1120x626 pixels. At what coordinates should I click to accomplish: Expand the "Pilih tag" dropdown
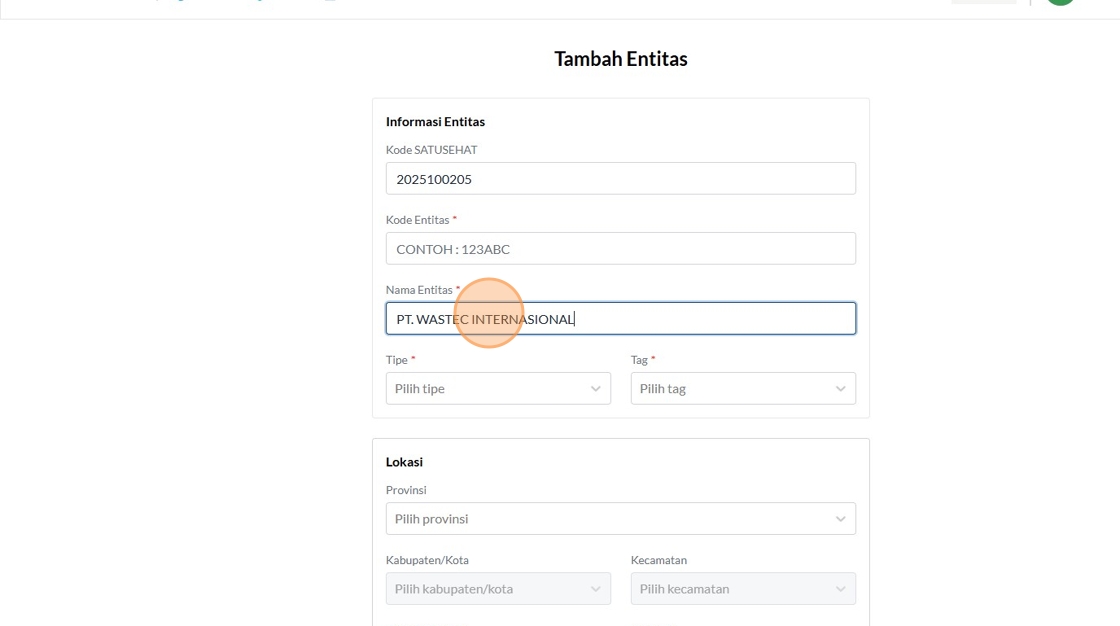coord(735,389)
